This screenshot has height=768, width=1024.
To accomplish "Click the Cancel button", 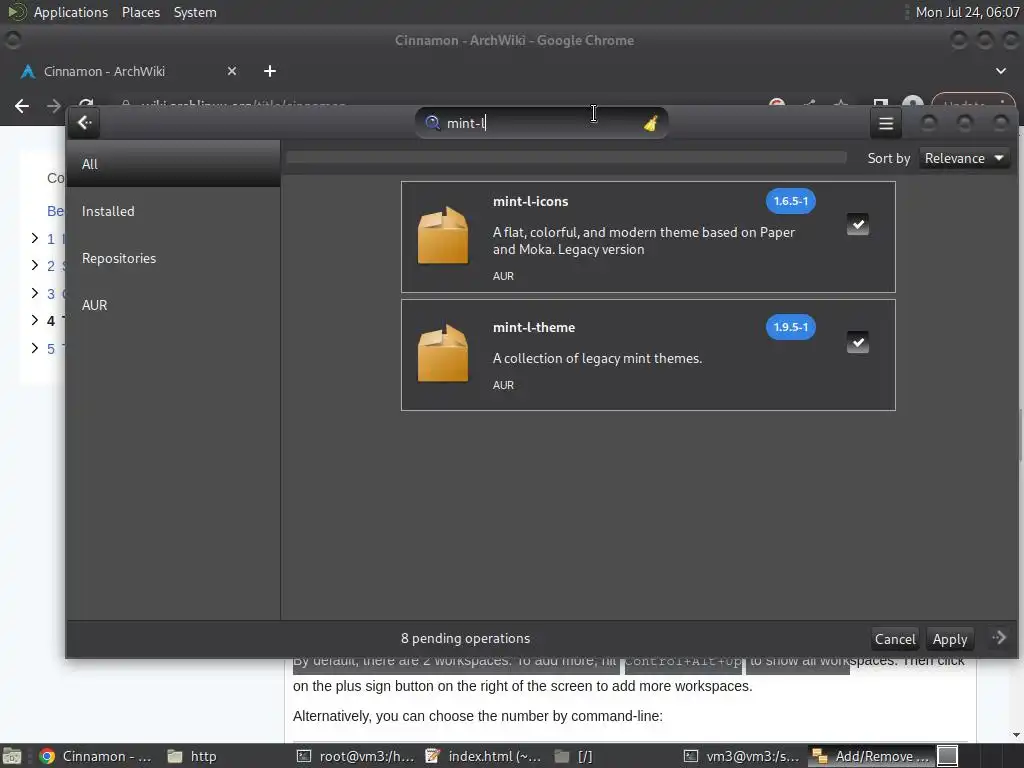I will (x=895, y=639).
